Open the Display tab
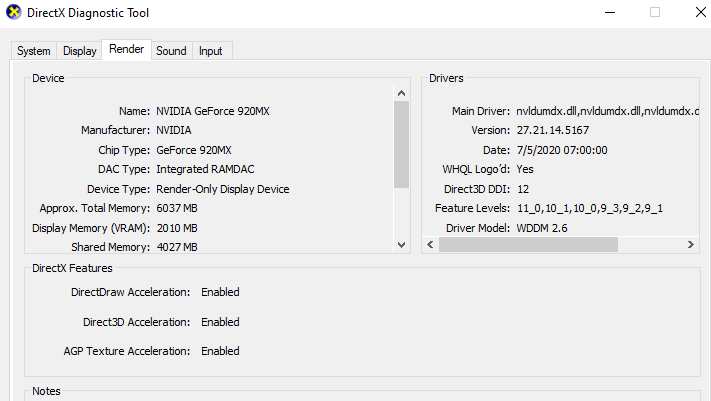The height and width of the screenshot is (401, 711). click(79, 51)
